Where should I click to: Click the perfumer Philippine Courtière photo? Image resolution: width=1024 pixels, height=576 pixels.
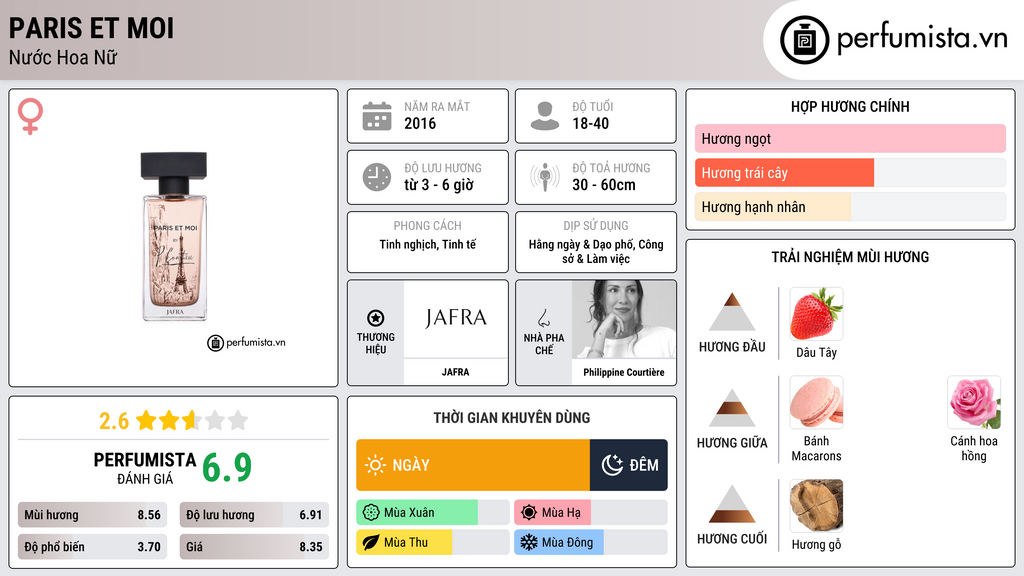click(624, 319)
